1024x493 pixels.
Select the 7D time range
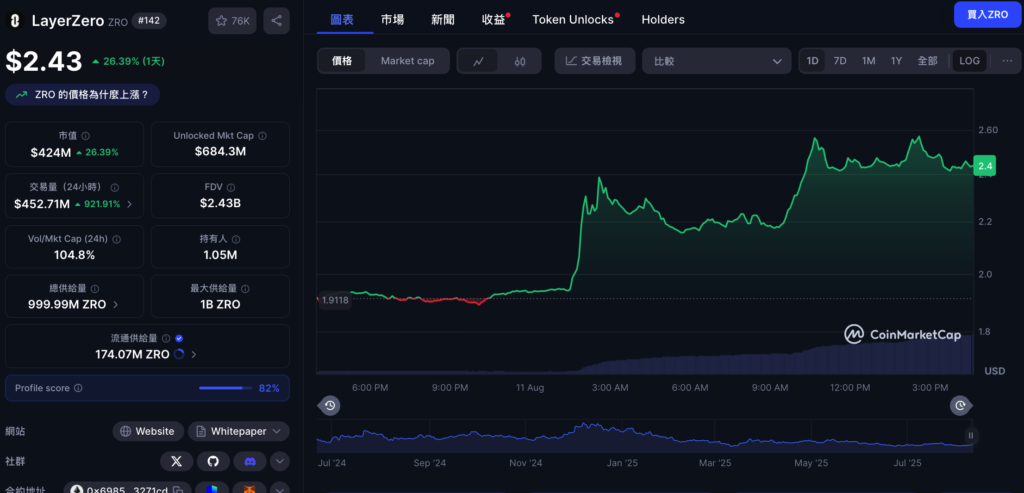coord(840,61)
